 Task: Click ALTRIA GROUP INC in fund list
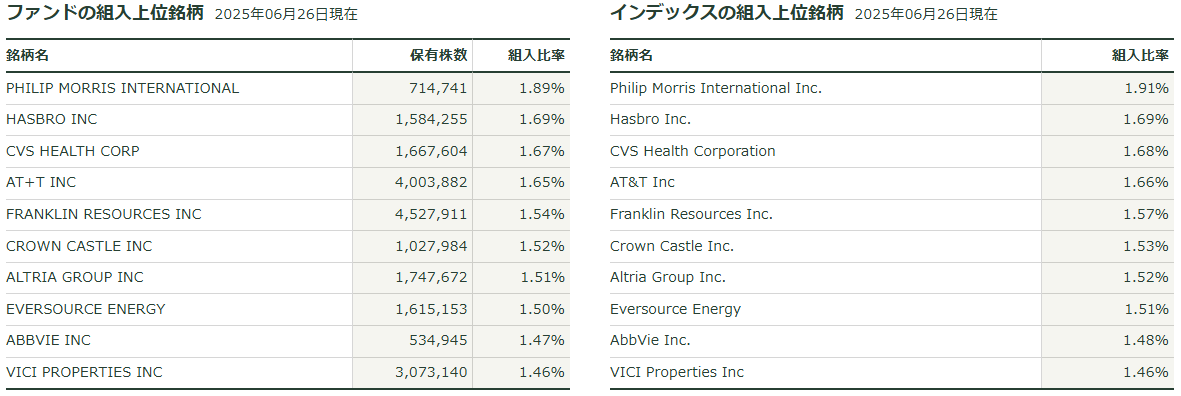click(75, 278)
